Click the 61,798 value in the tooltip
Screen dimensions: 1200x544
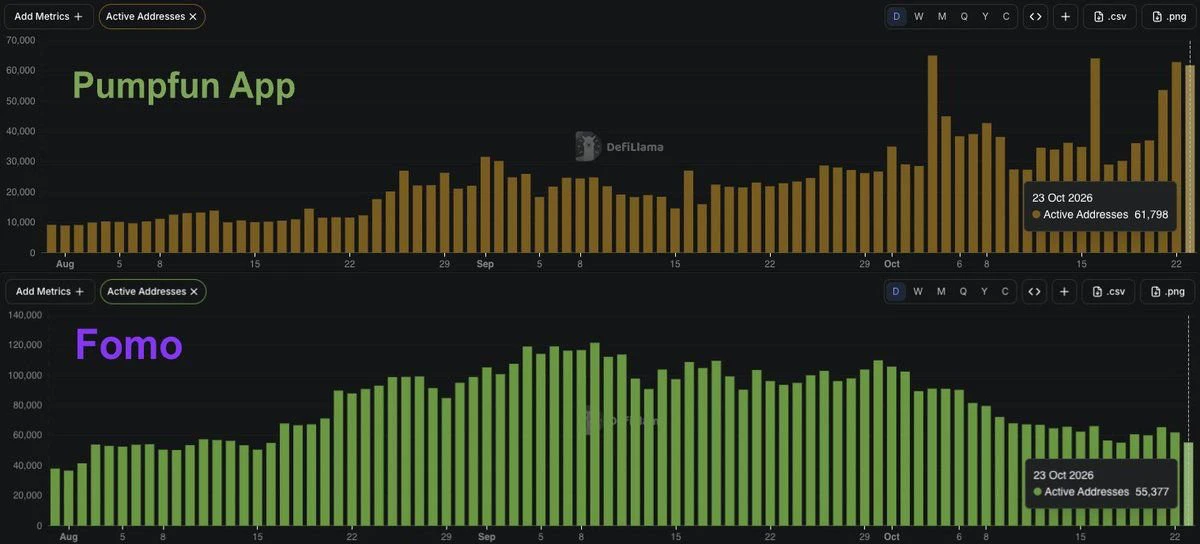point(1151,214)
